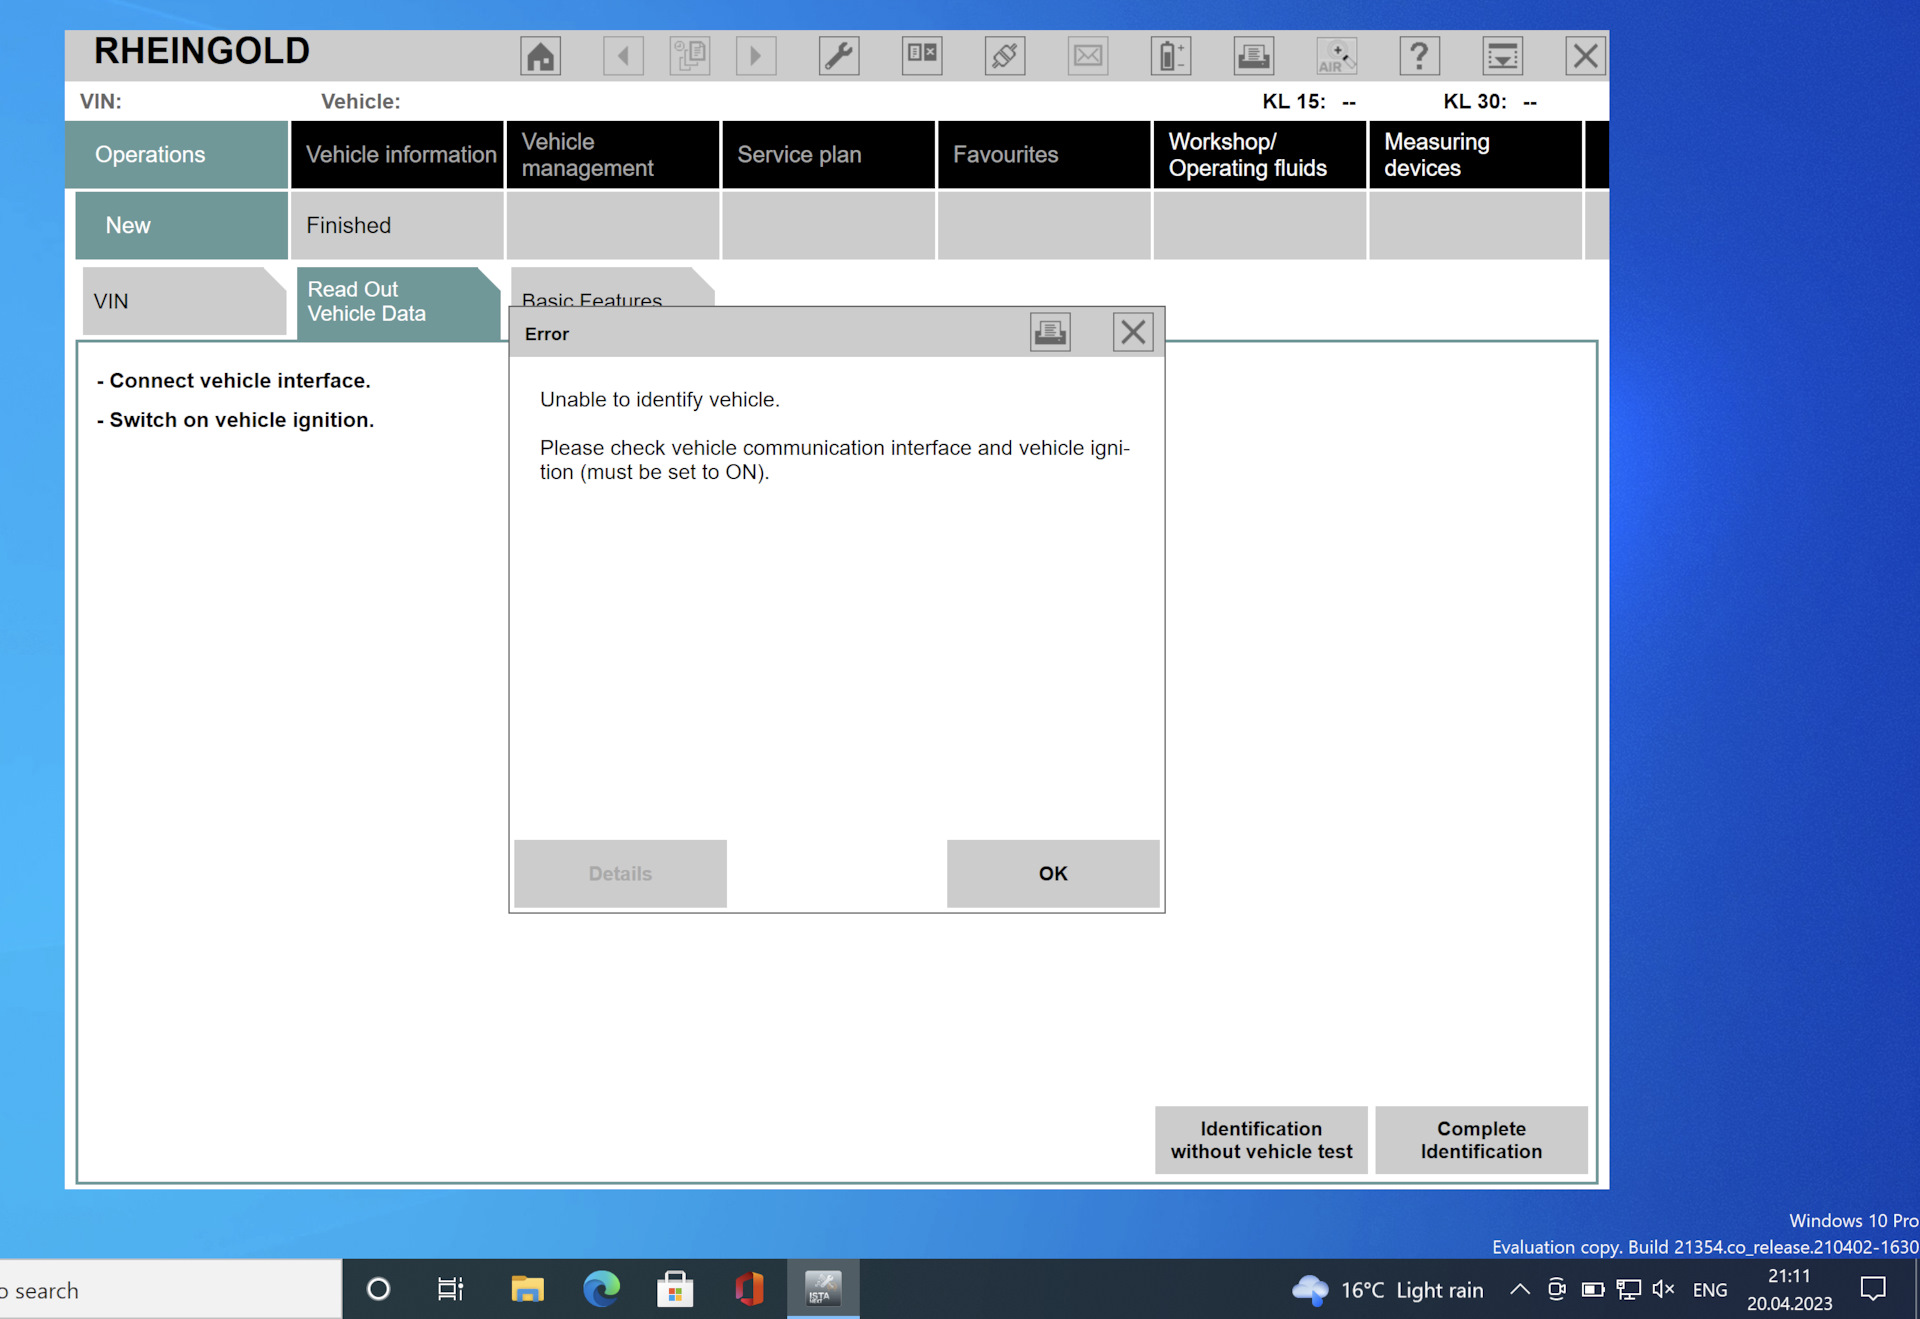The image size is (1920, 1319).
Task: Launch Microsoft Edge from taskbar
Action: (x=601, y=1290)
